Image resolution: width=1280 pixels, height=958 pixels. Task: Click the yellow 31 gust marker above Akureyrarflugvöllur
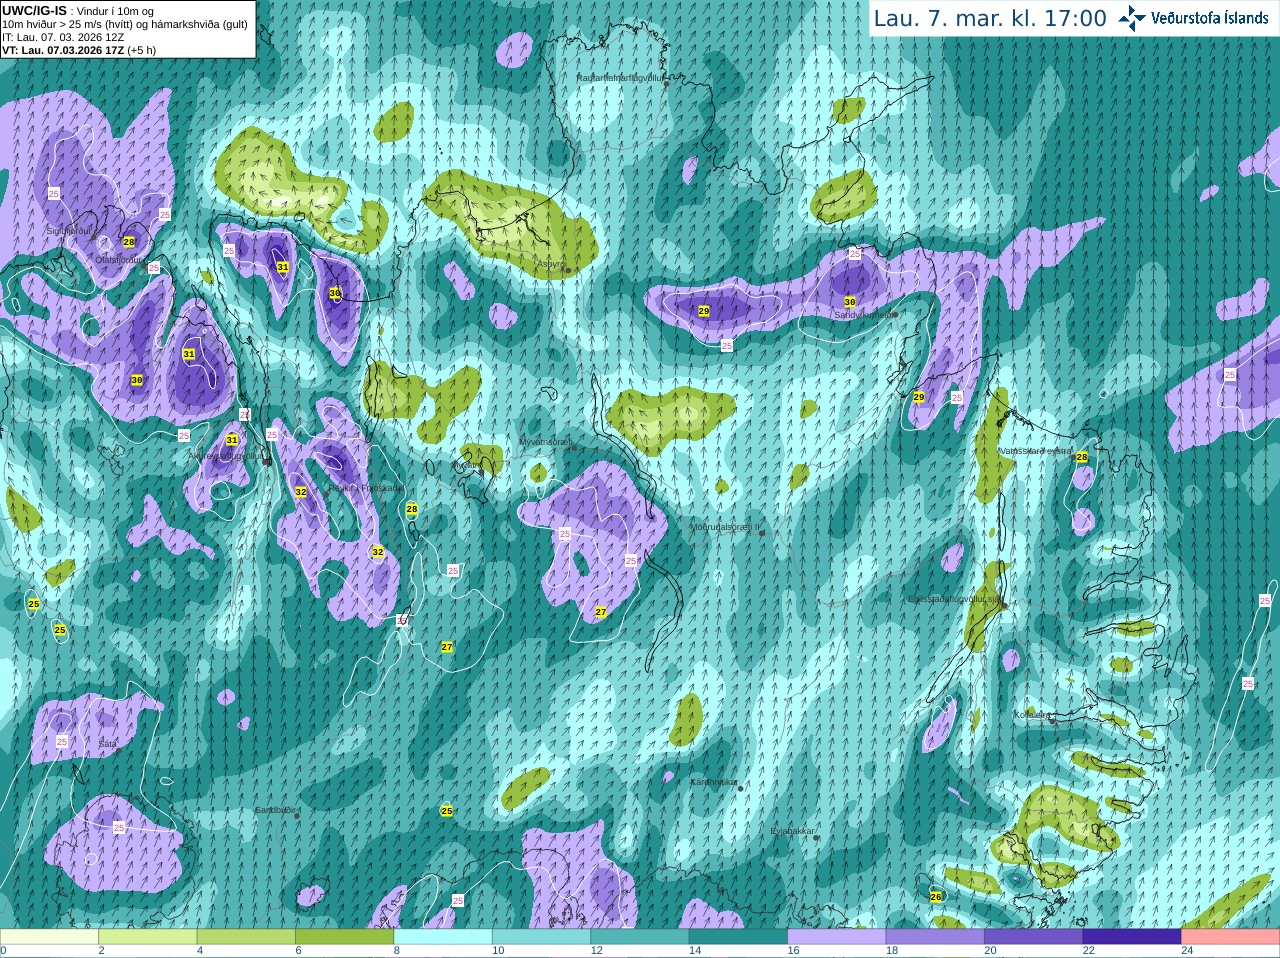[232, 440]
